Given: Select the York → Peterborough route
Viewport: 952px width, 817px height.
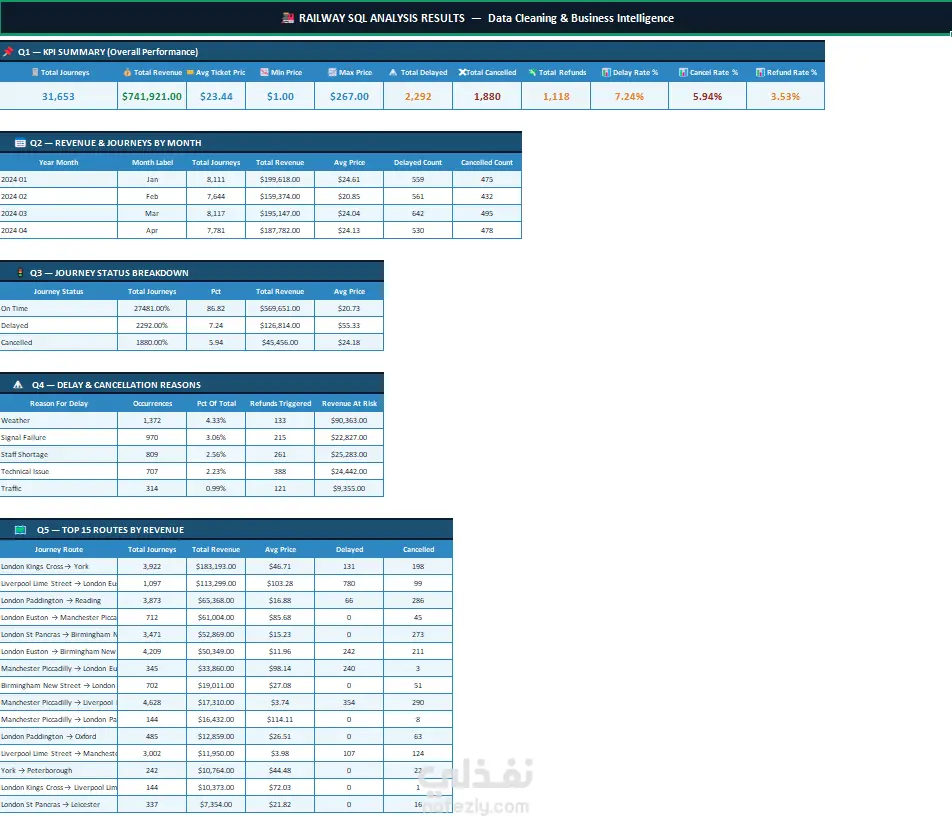Looking at the screenshot, I should click(x=36, y=770).
